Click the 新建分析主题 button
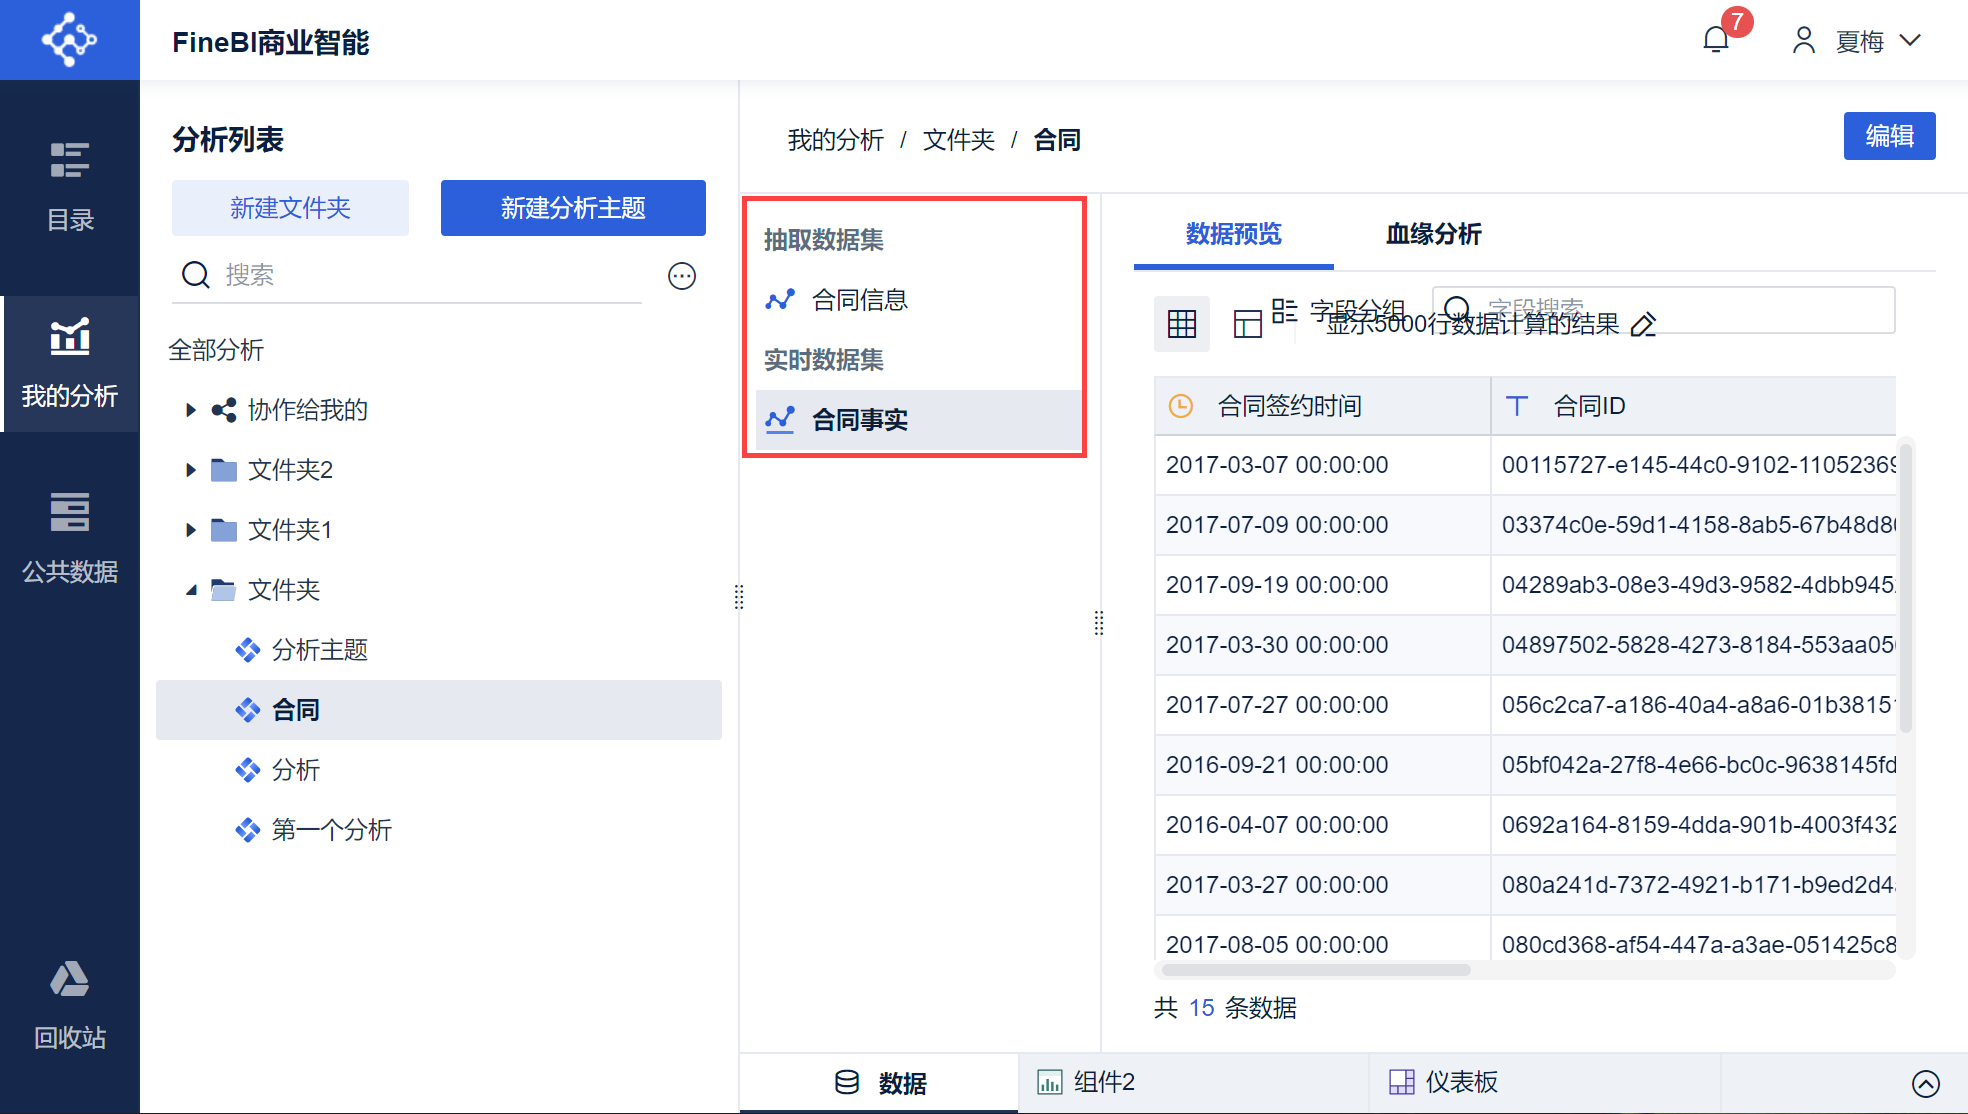This screenshot has width=1968, height=1114. point(573,208)
